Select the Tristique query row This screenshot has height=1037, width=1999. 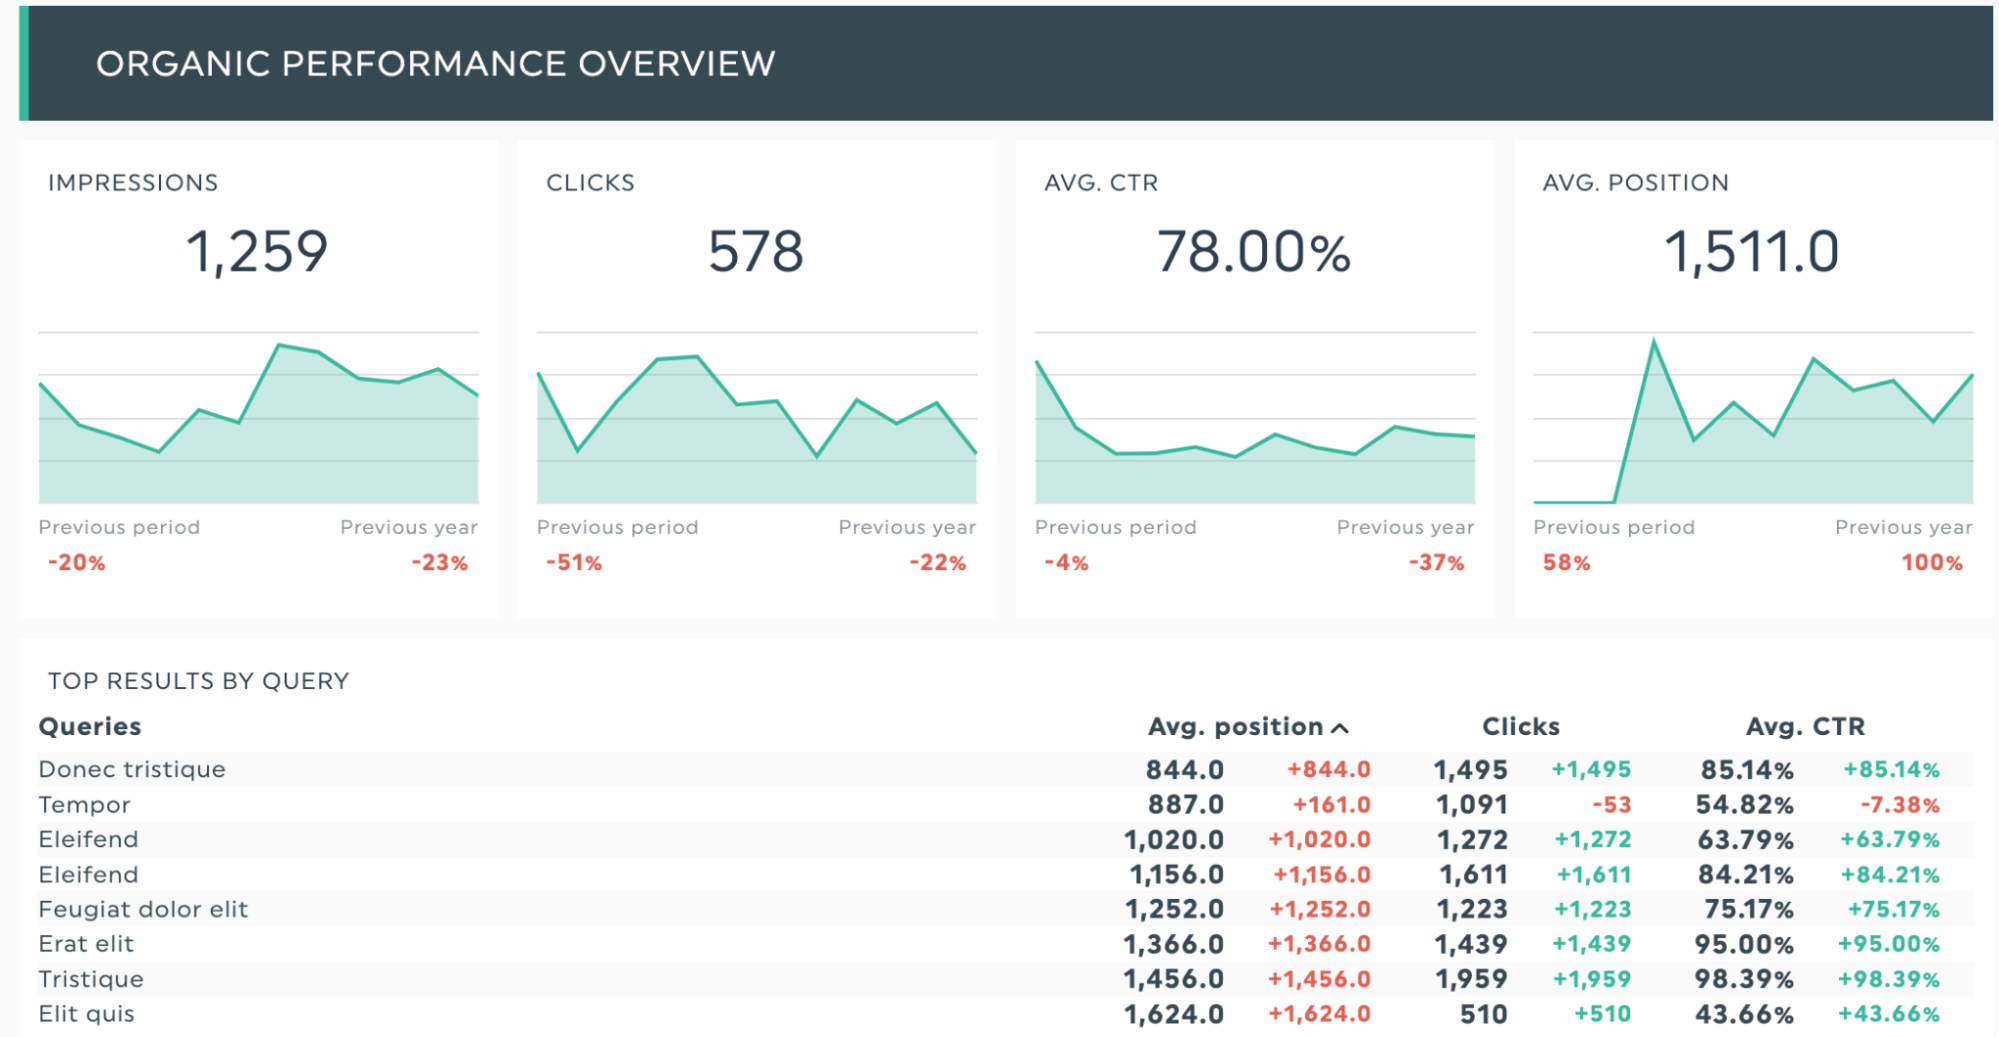coord(91,979)
